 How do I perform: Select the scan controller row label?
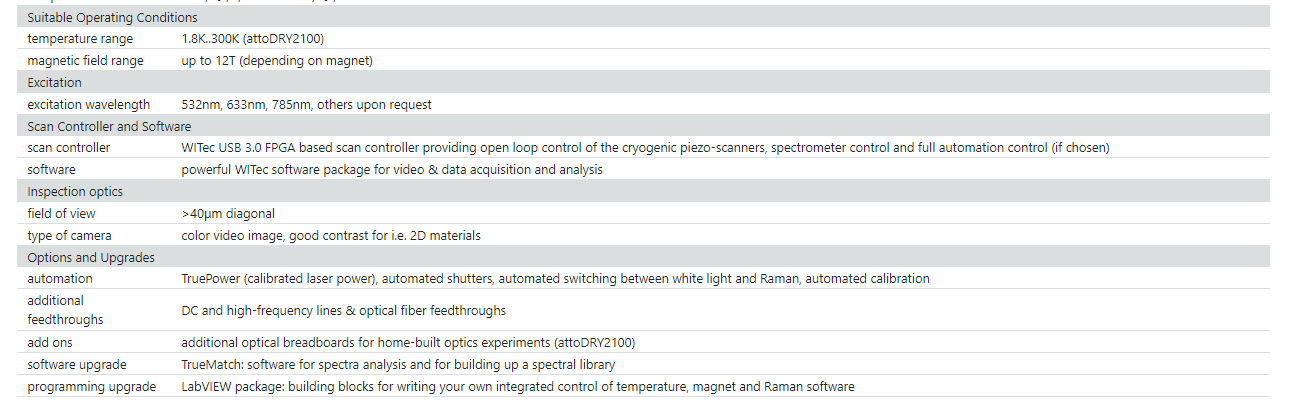pyautogui.click(x=69, y=148)
